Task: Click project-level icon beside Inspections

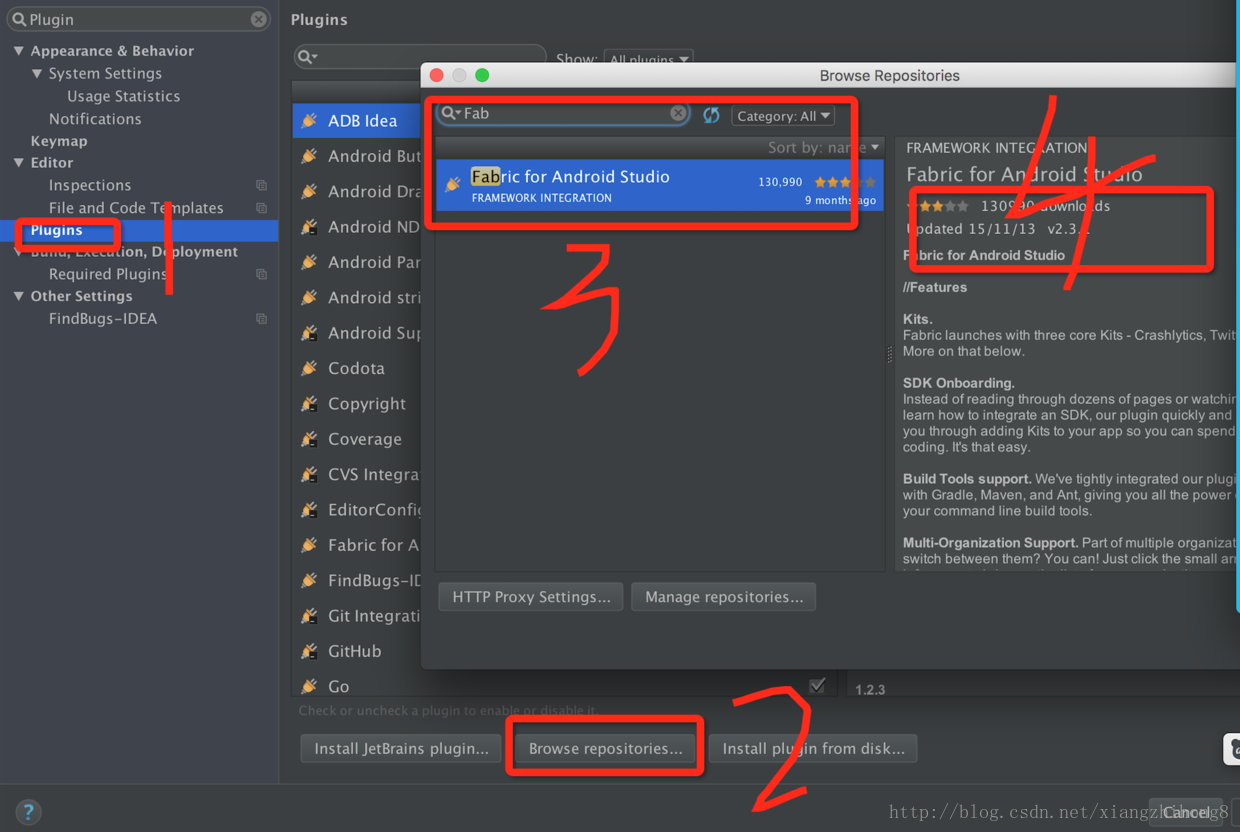Action: click(x=261, y=185)
